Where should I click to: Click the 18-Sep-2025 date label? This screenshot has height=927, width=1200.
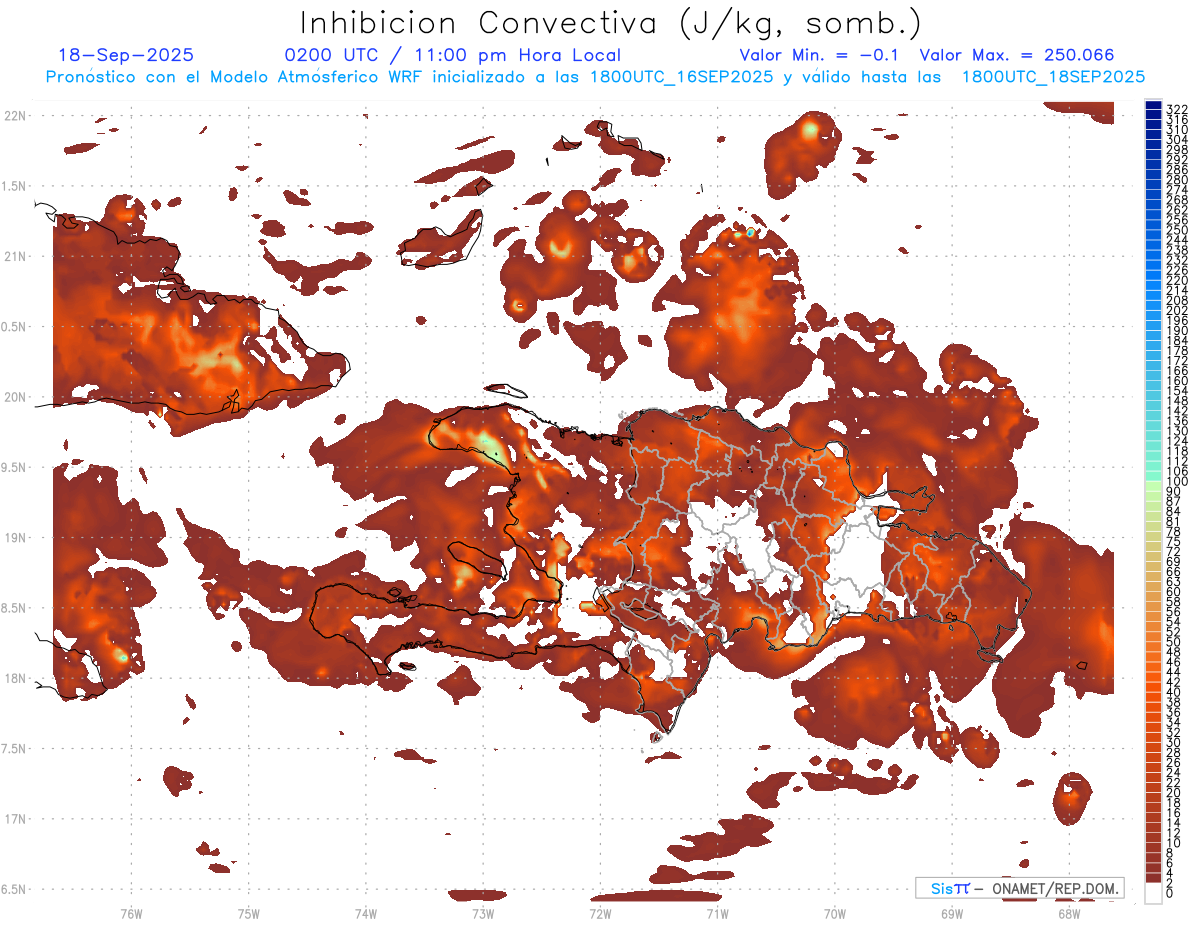pyautogui.click(x=126, y=56)
